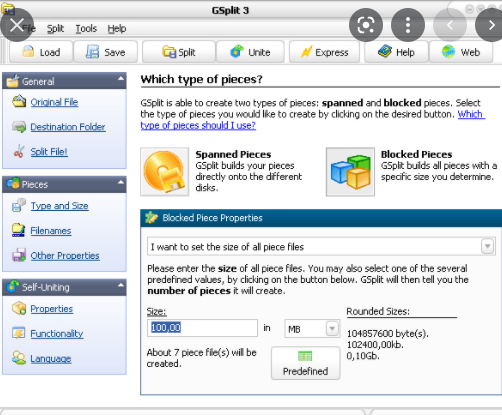Click the Functionality icon
Screen dimensions: 502x415
point(19,333)
